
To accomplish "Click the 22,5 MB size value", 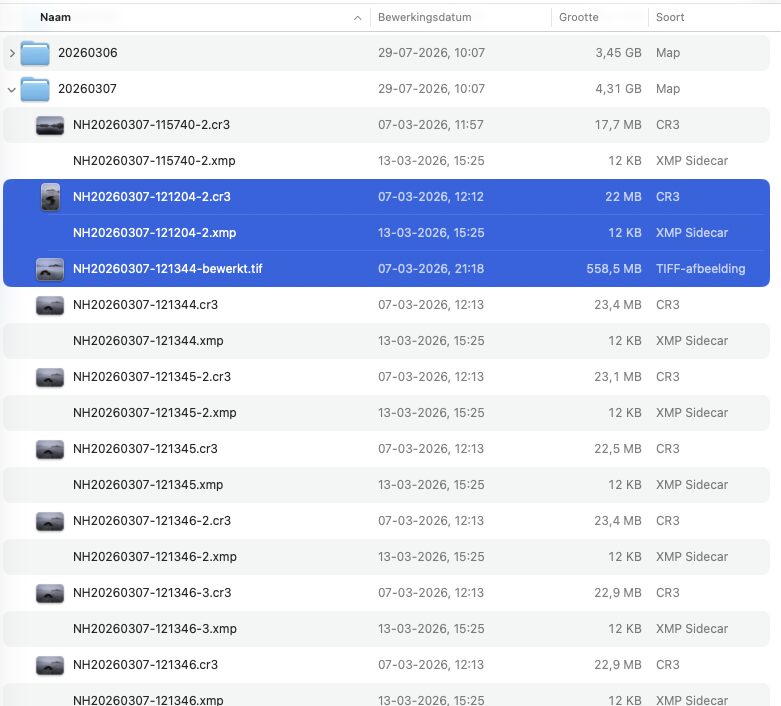I will click(618, 448).
